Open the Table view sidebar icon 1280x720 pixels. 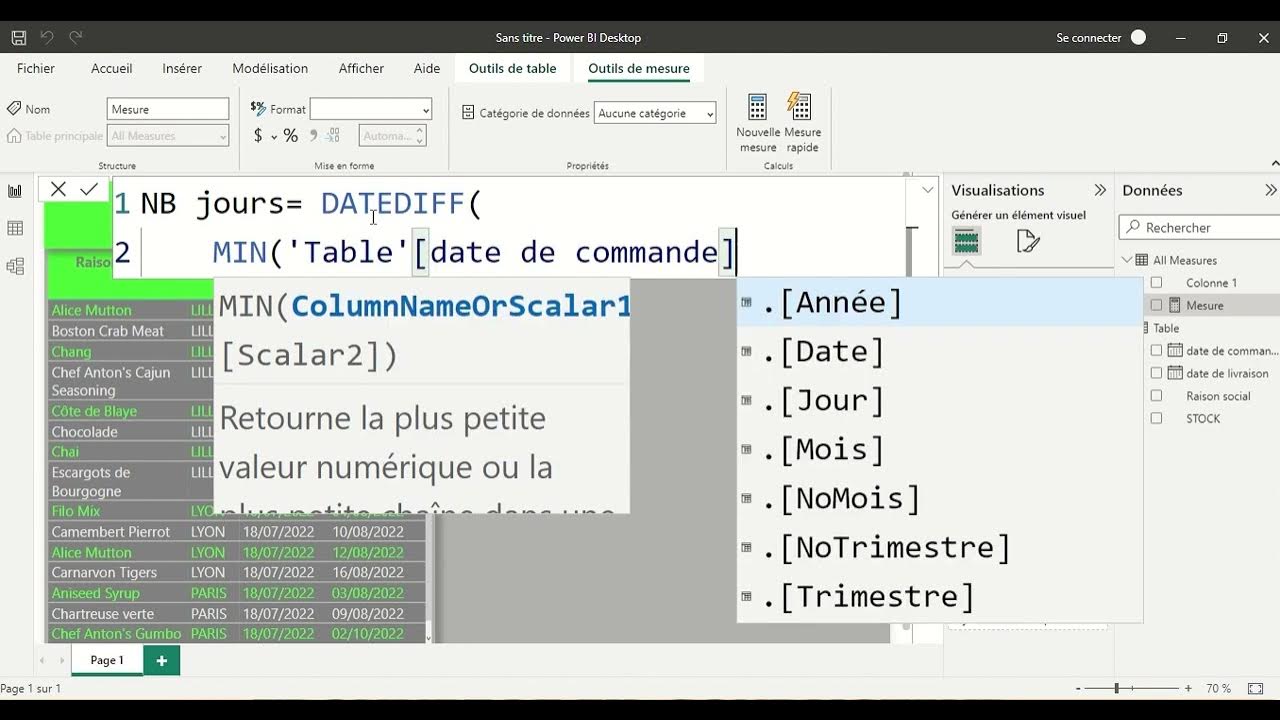click(15, 228)
